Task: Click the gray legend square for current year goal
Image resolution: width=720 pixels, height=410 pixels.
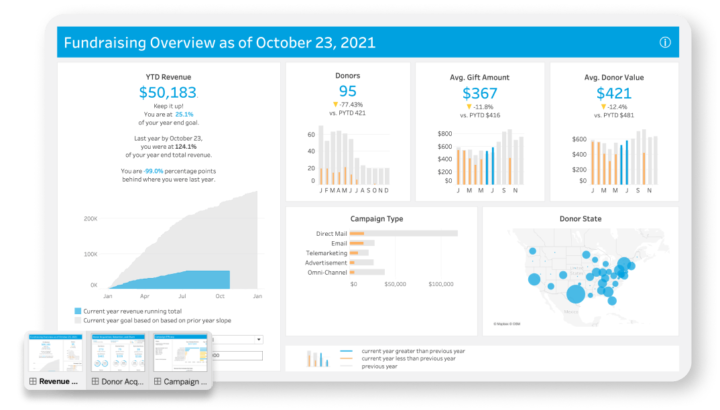Action: coord(79,322)
